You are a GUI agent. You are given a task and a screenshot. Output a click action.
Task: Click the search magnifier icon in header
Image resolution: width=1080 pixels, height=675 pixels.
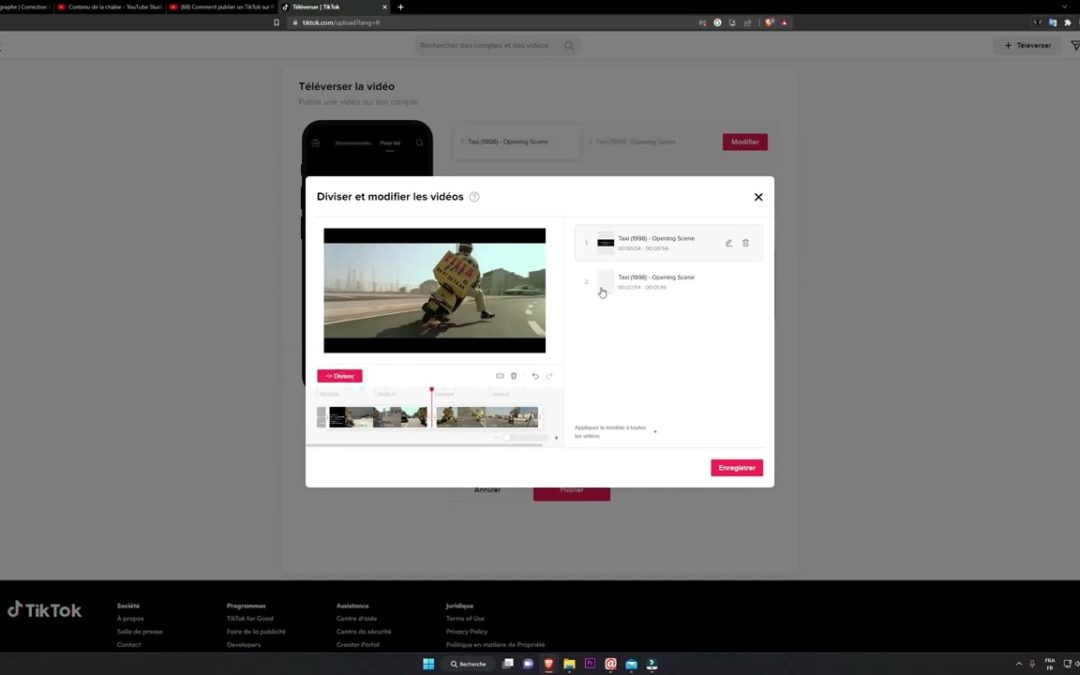(569, 45)
